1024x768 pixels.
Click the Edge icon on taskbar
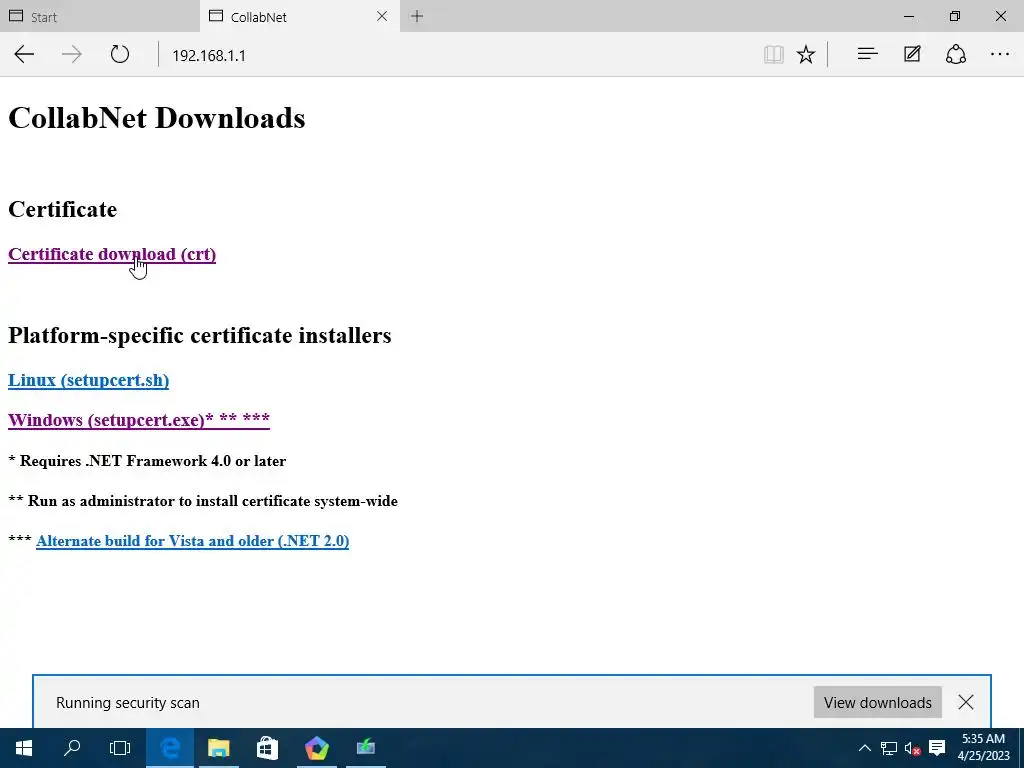(x=170, y=748)
